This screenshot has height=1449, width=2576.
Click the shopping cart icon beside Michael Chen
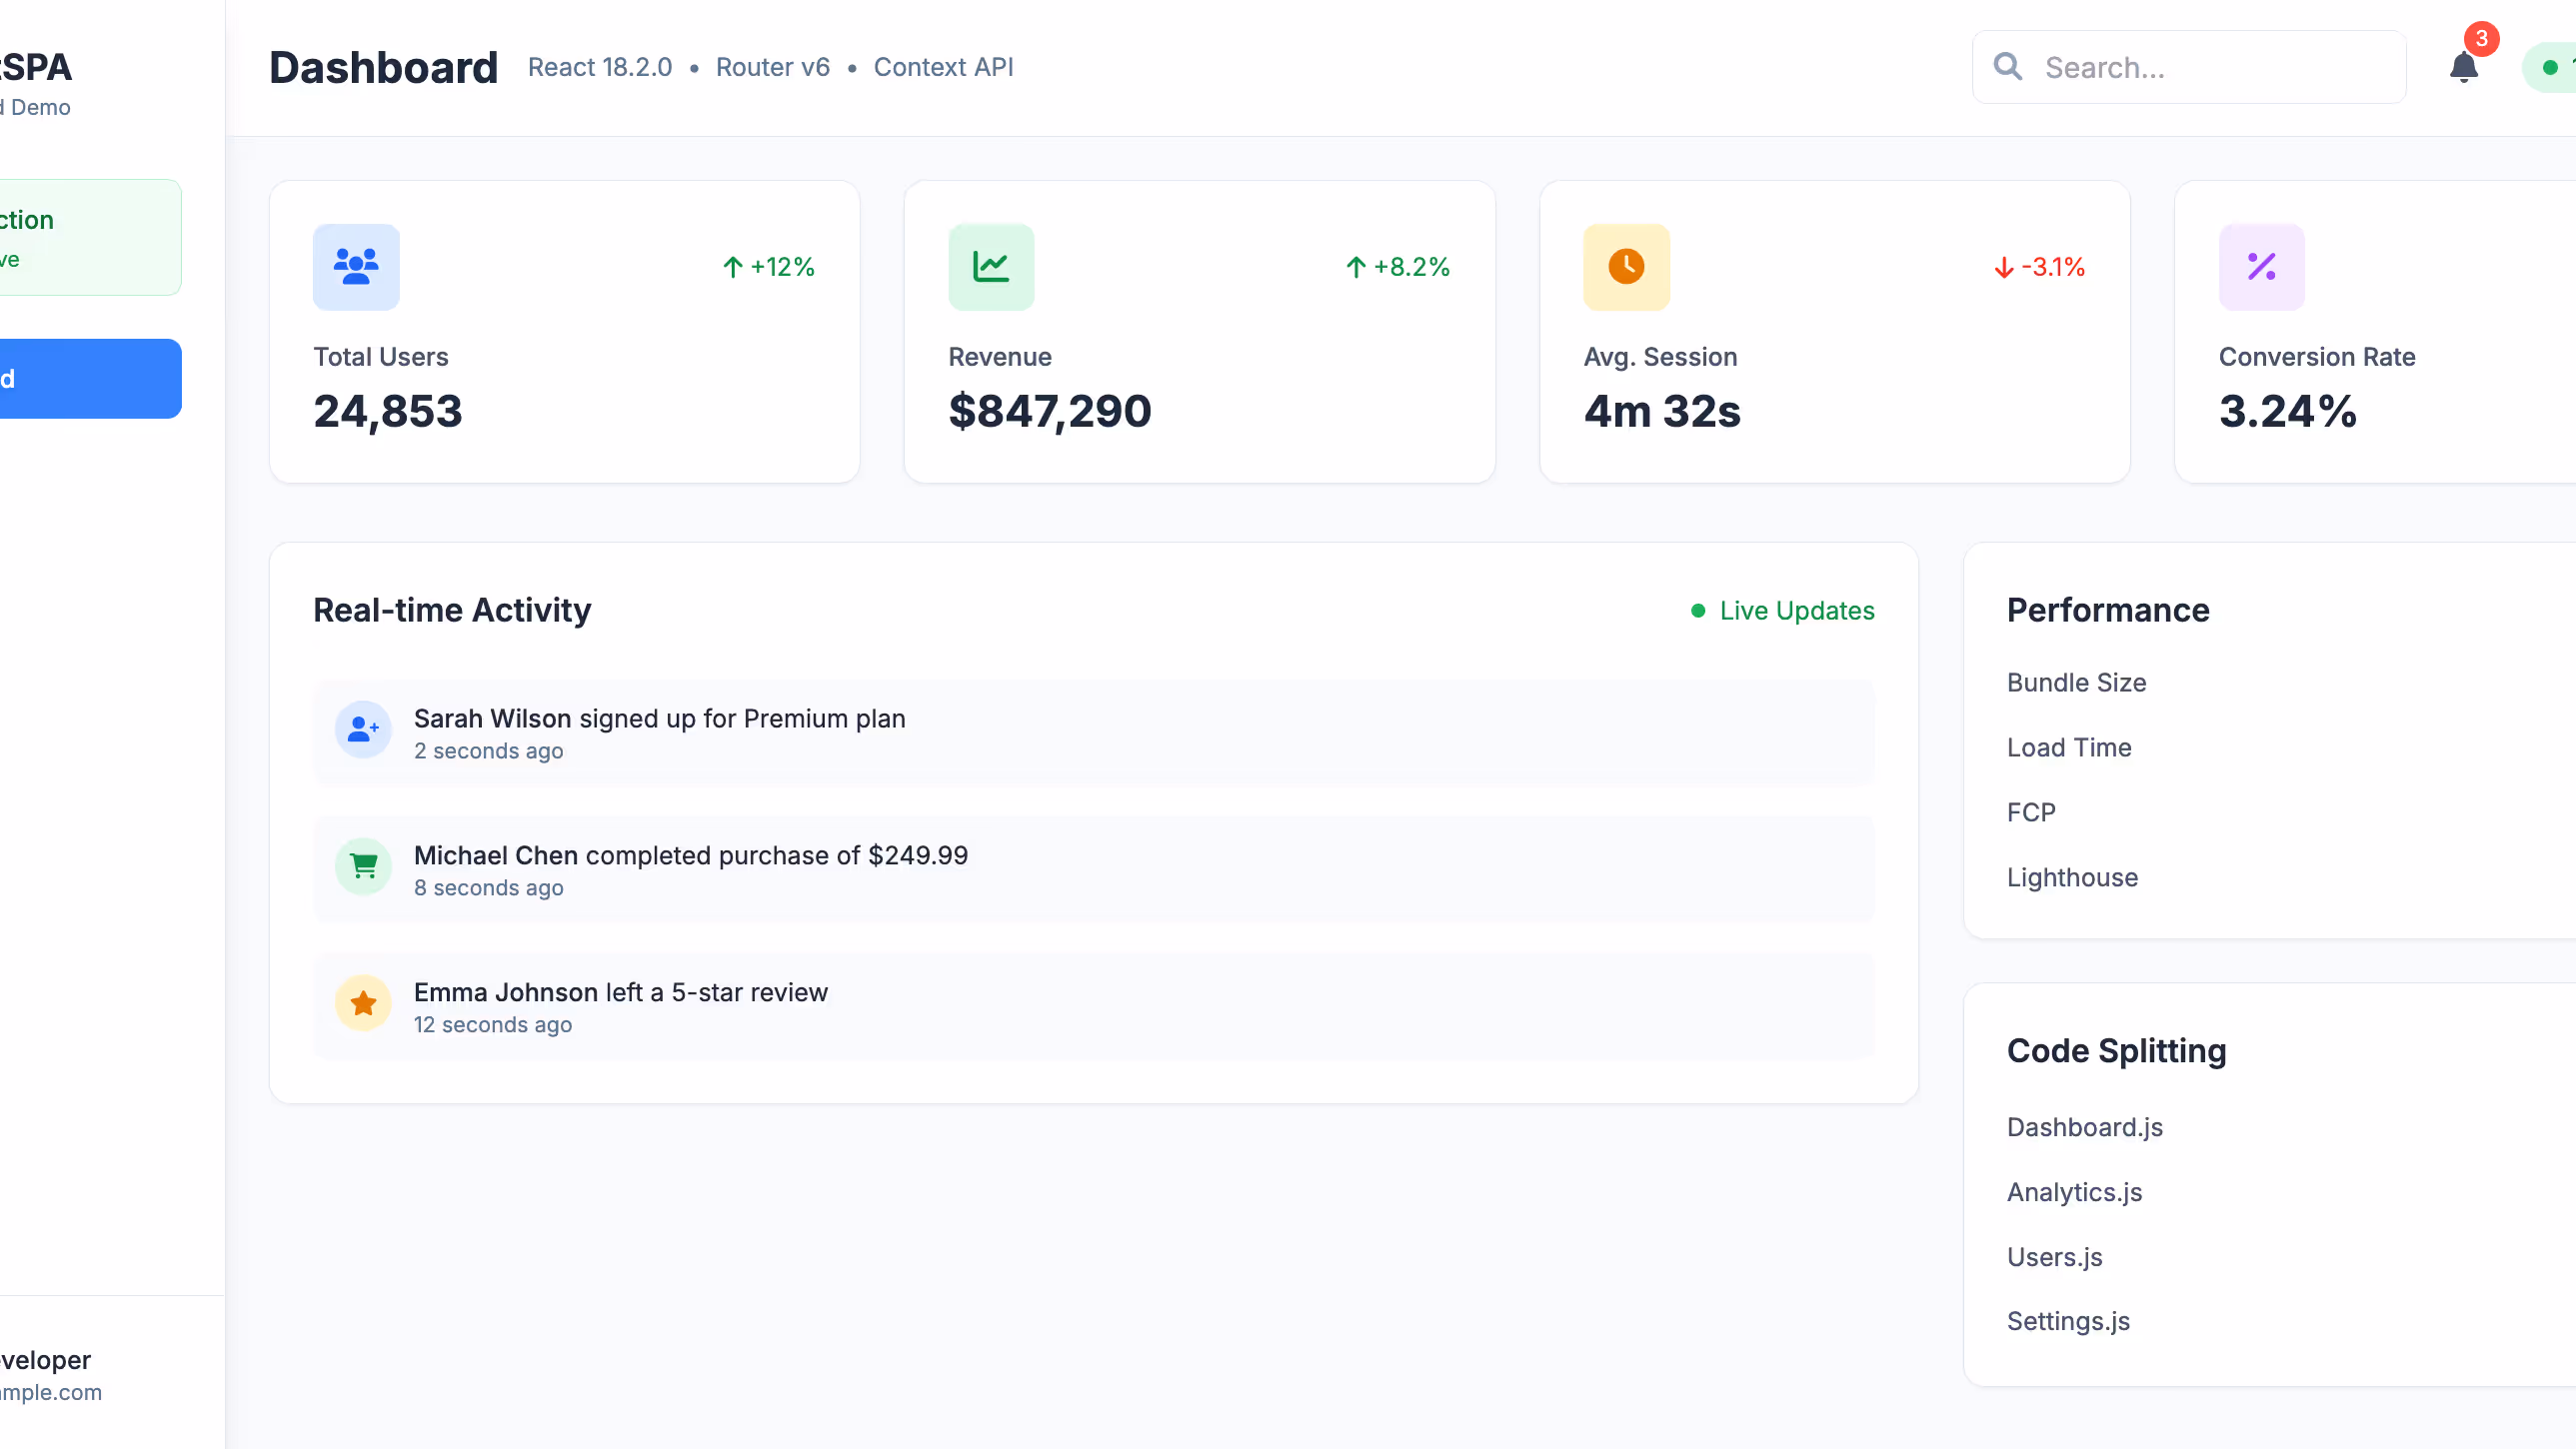363,867
